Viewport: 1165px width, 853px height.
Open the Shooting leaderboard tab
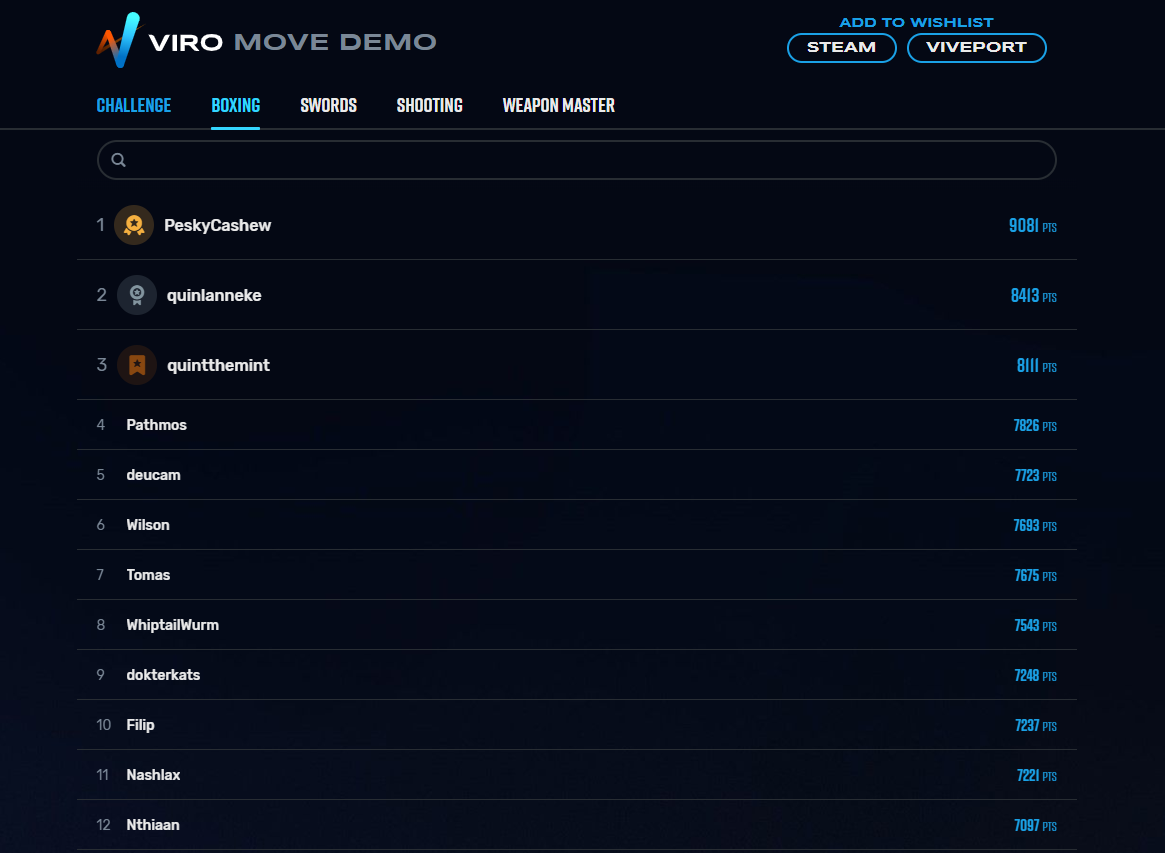429,106
